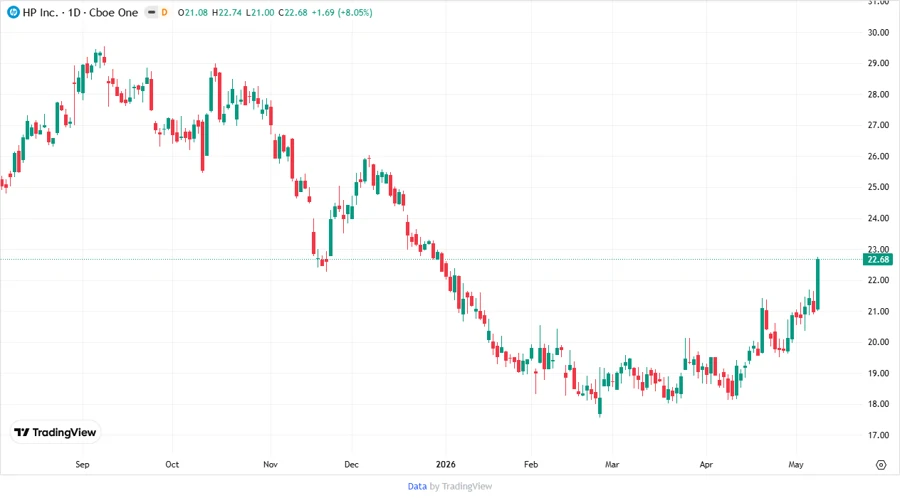Click the 24.00 price scale label
The height and width of the screenshot is (498, 900).
pyautogui.click(x=878, y=218)
